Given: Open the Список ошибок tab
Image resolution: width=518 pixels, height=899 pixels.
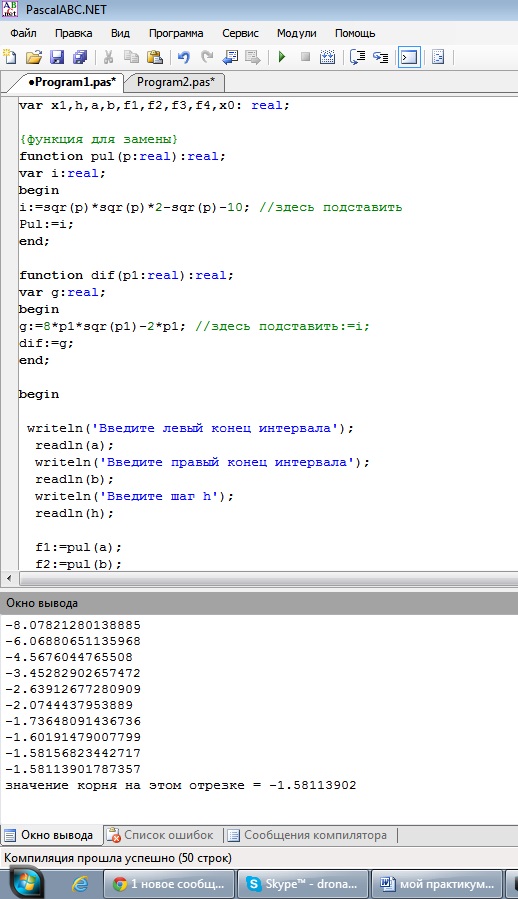Looking at the screenshot, I should coord(162,835).
